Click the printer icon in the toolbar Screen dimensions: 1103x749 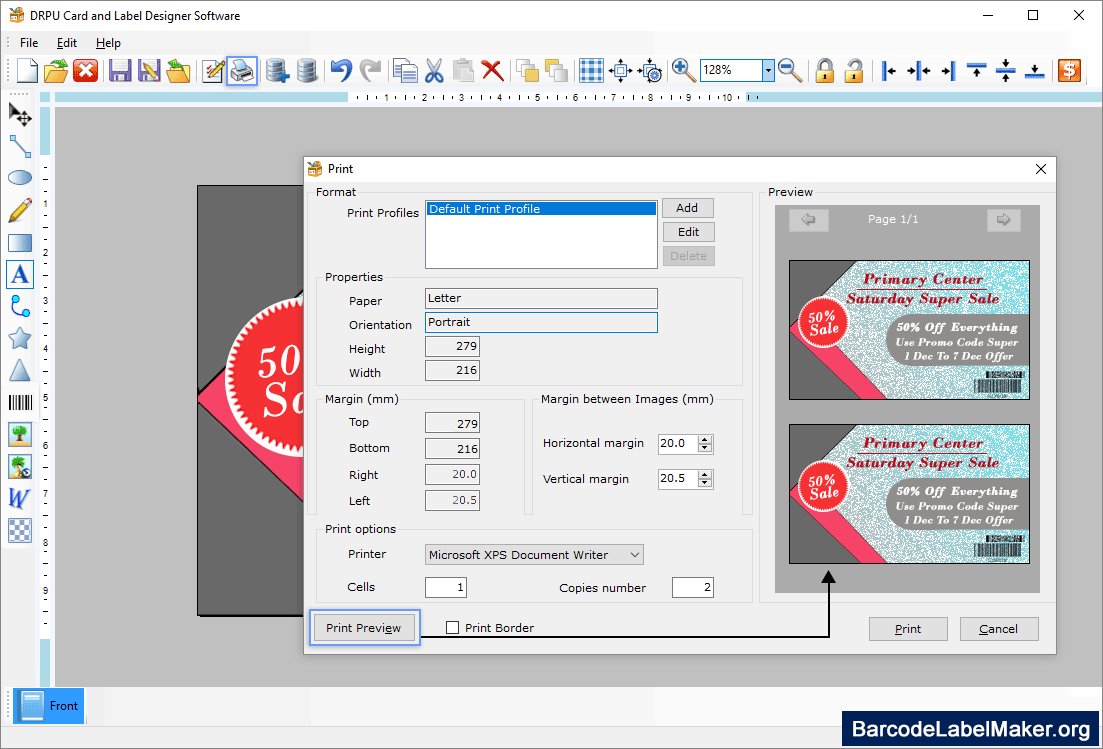(242, 70)
